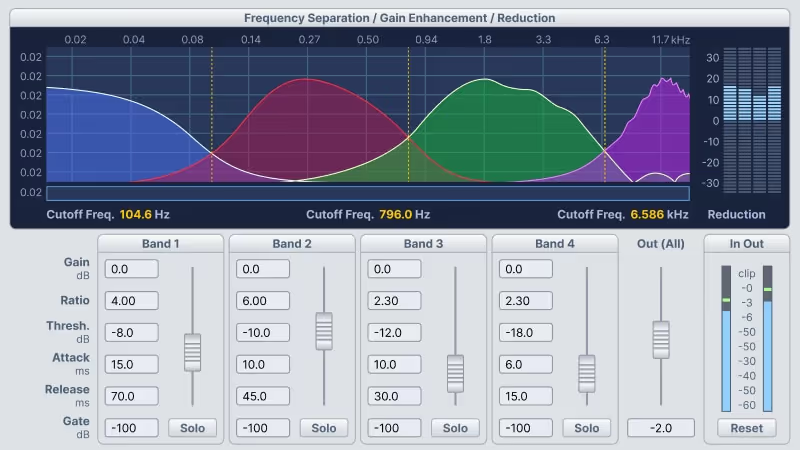Click the Band 4 vertical slider handle

[x=587, y=373]
